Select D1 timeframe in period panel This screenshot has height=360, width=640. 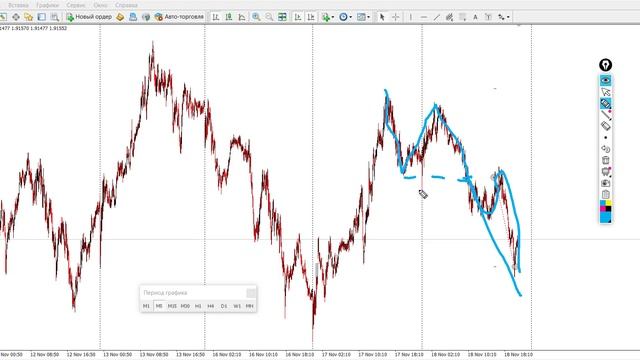click(x=224, y=306)
